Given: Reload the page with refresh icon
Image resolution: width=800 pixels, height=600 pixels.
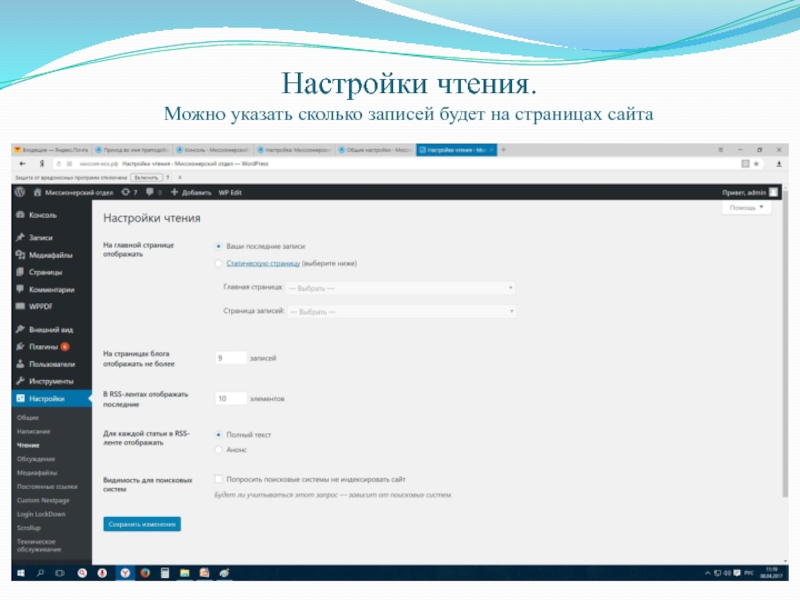Looking at the screenshot, I should click(x=58, y=164).
